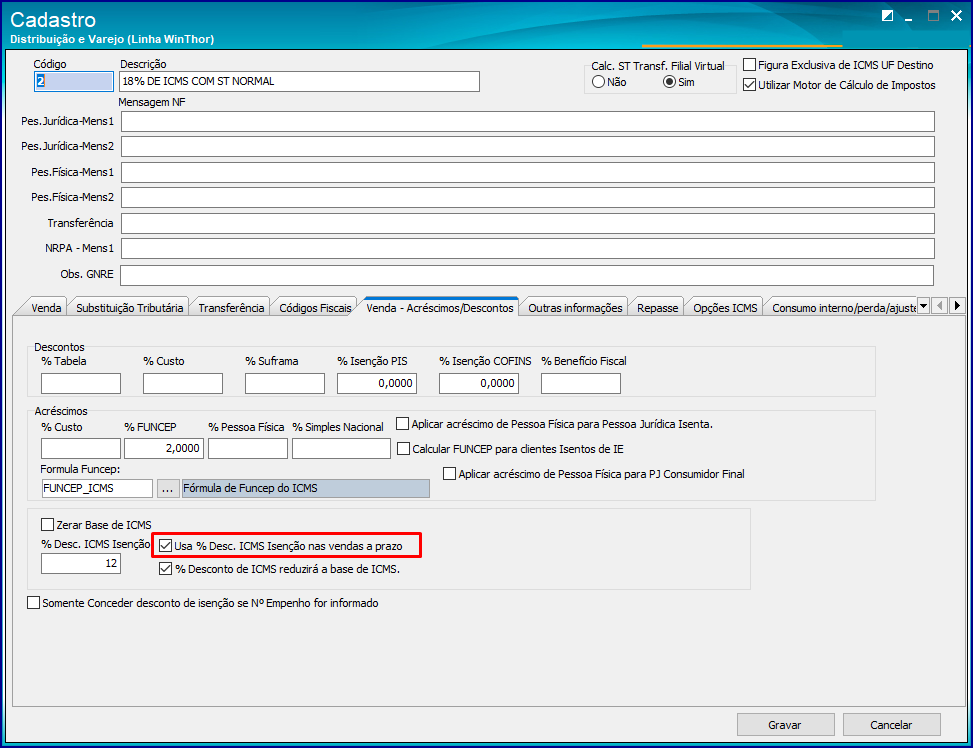973x748 pixels.
Task: Switch to the Venda tab
Action: click(x=46, y=308)
